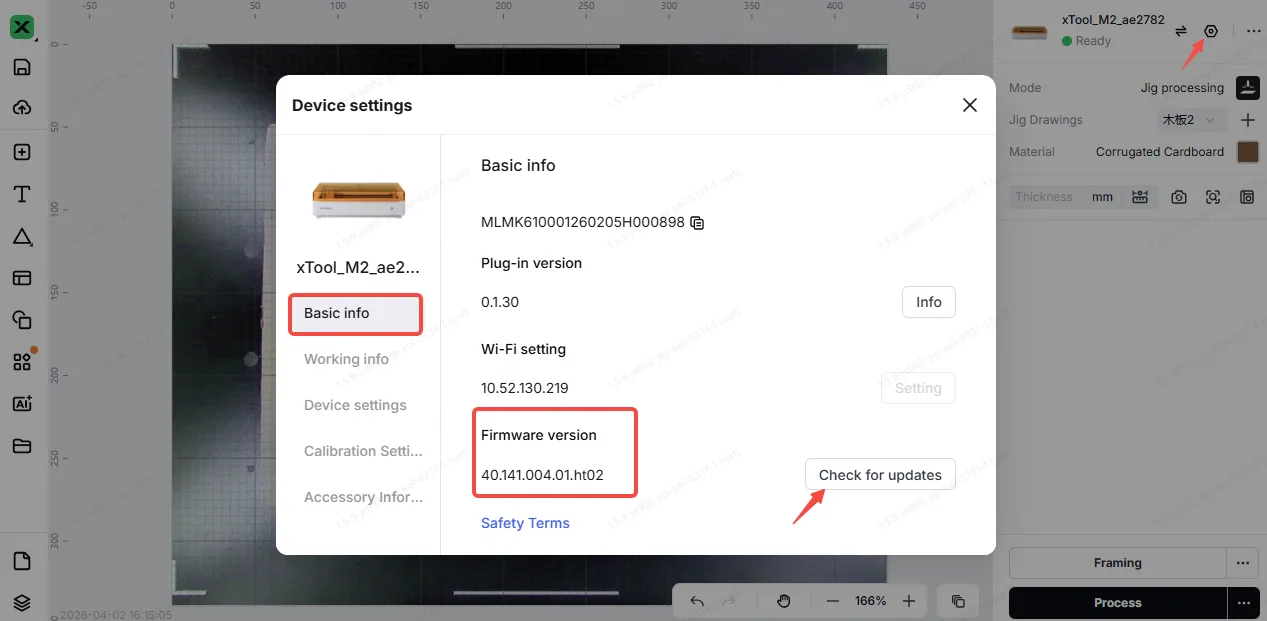Select the Basic info tab
Viewport: 1267px width, 621px height.
(356, 313)
